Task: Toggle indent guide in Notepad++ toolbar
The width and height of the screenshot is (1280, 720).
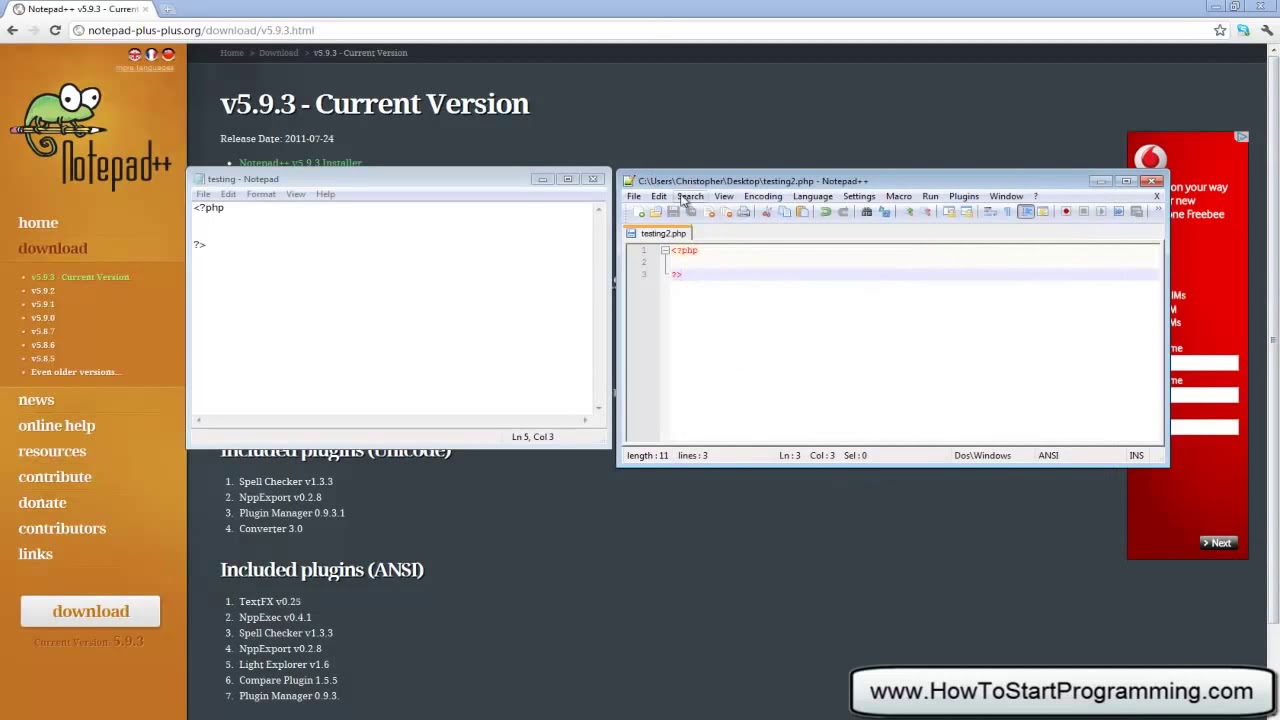Action: click(1025, 212)
